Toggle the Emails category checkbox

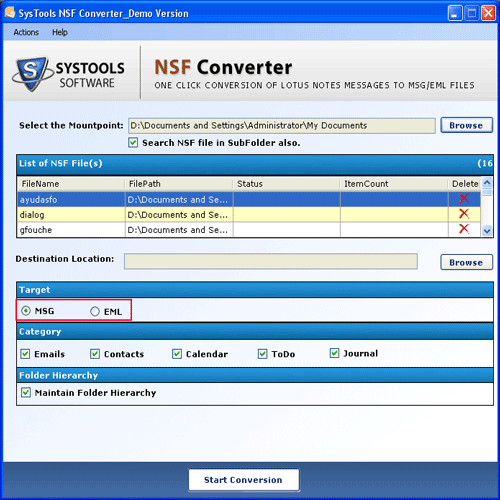pyautogui.click(x=25, y=354)
